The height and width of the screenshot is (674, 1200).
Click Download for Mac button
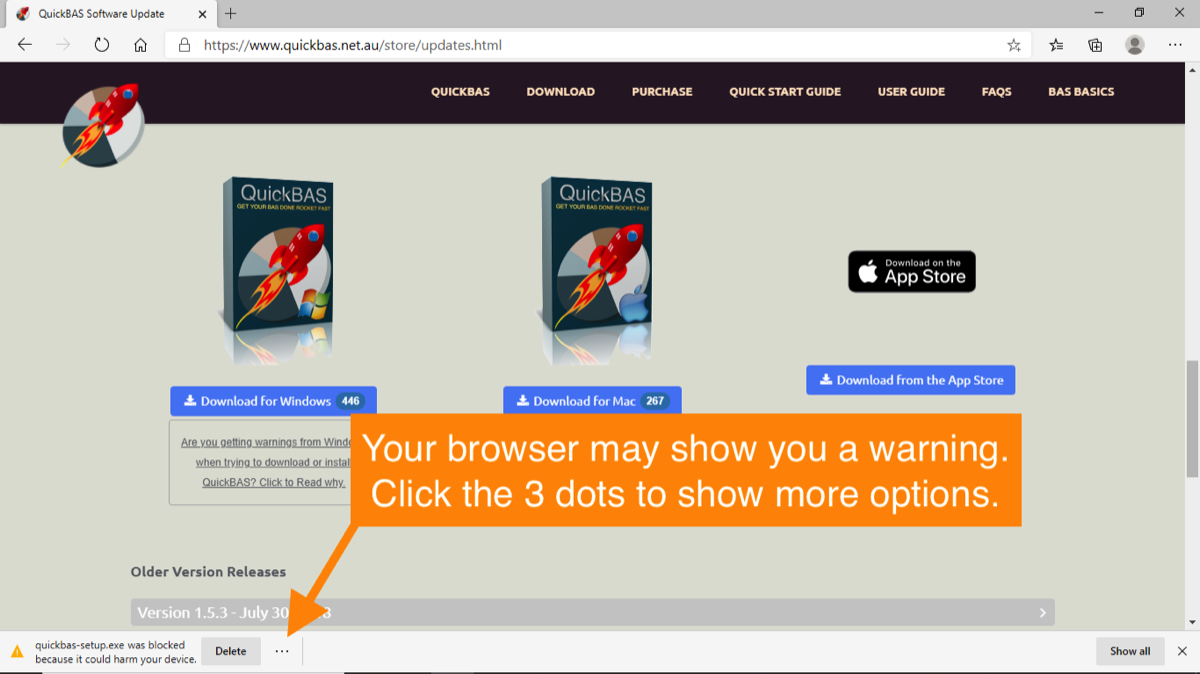point(592,401)
